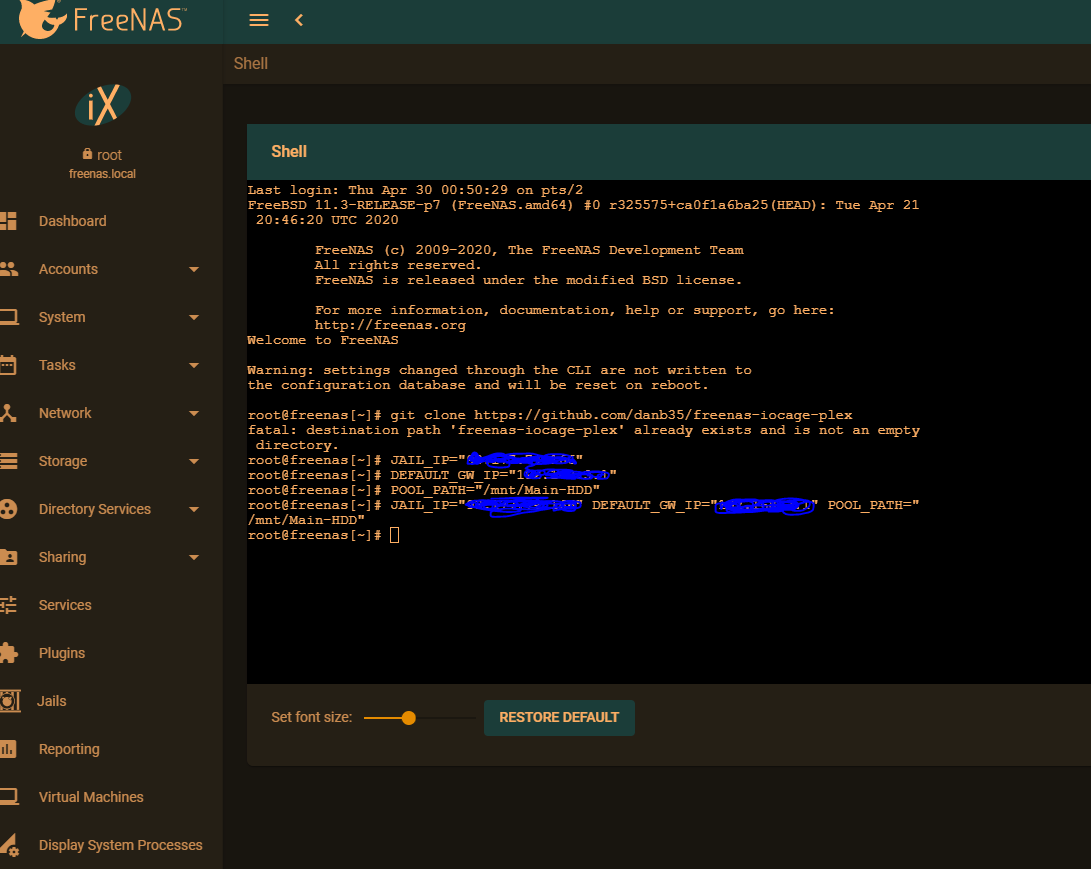1091x869 pixels.
Task: Expand the Directory Services arrow
Action: click(x=194, y=509)
